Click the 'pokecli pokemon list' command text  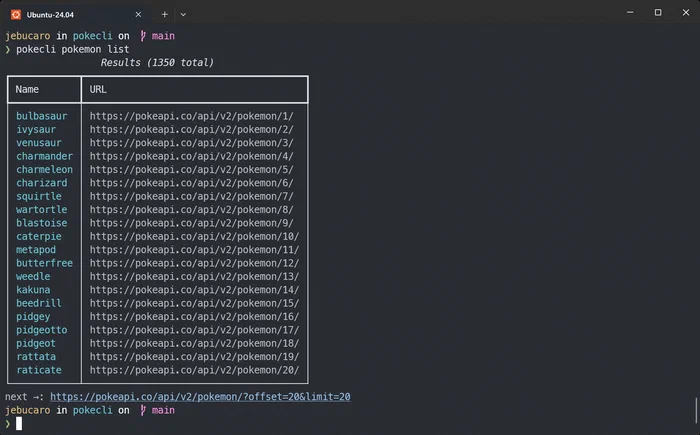[73, 49]
